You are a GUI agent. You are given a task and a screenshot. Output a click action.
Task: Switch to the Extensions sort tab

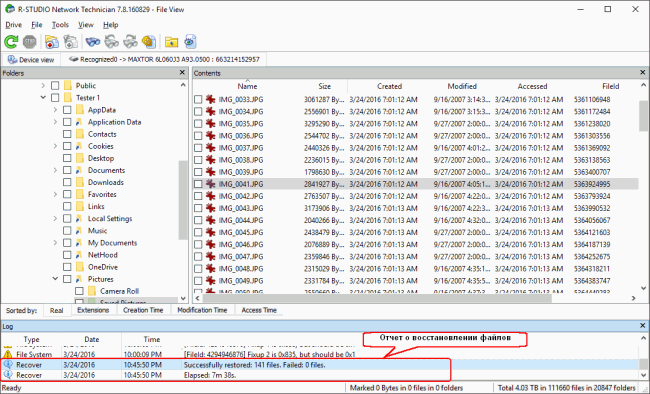(x=93, y=310)
